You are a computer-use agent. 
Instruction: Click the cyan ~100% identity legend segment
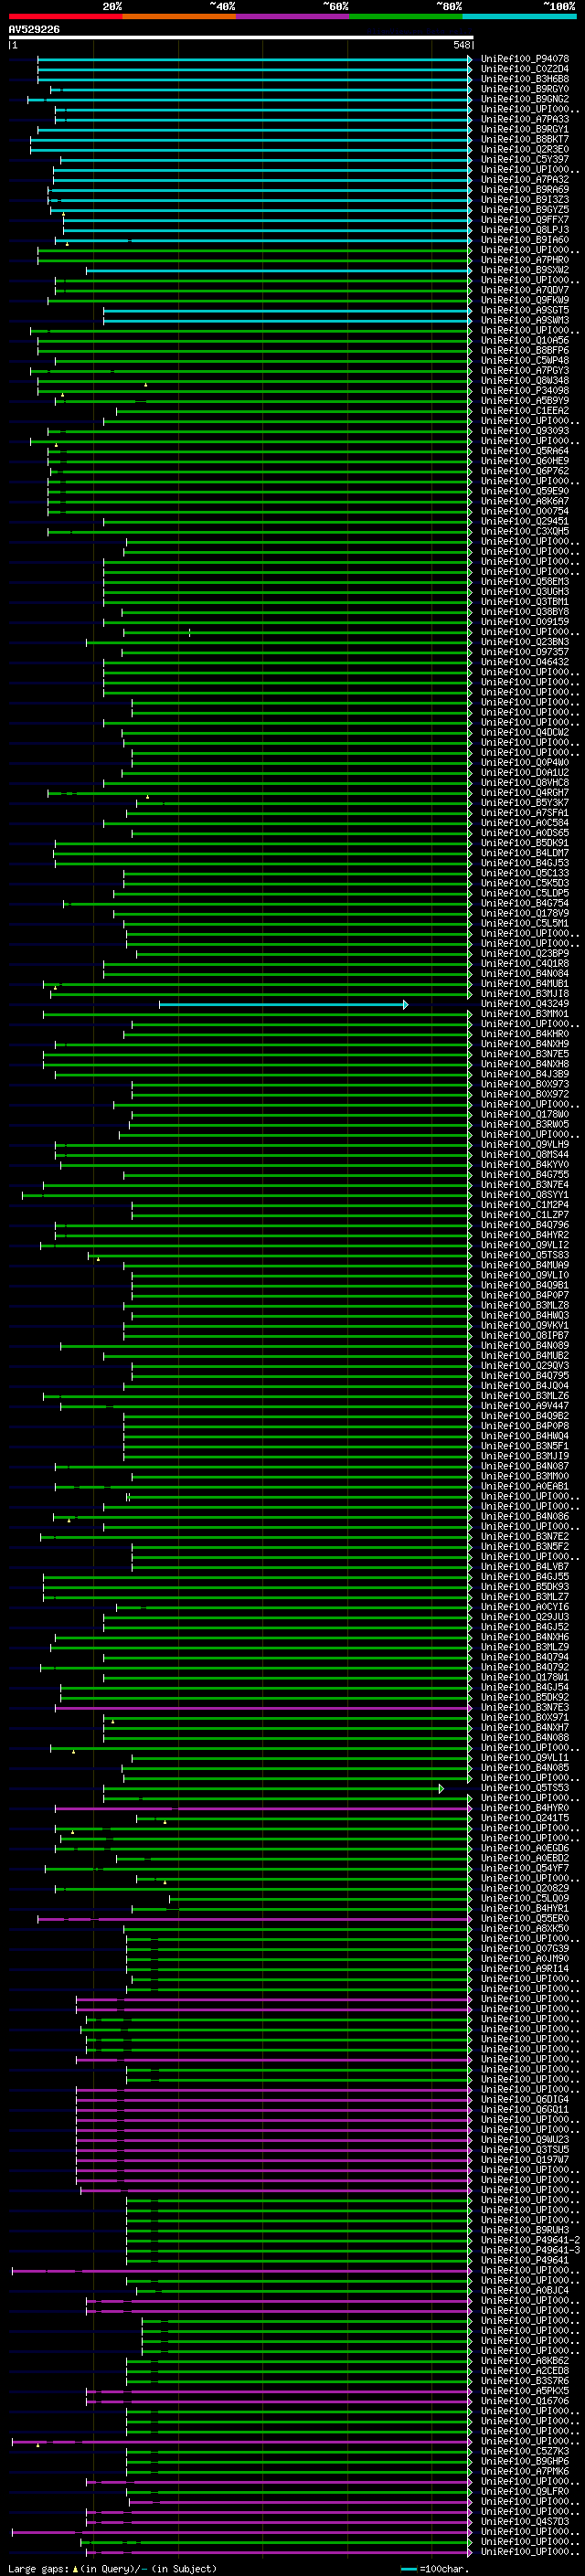pyautogui.click(x=519, y=16)
